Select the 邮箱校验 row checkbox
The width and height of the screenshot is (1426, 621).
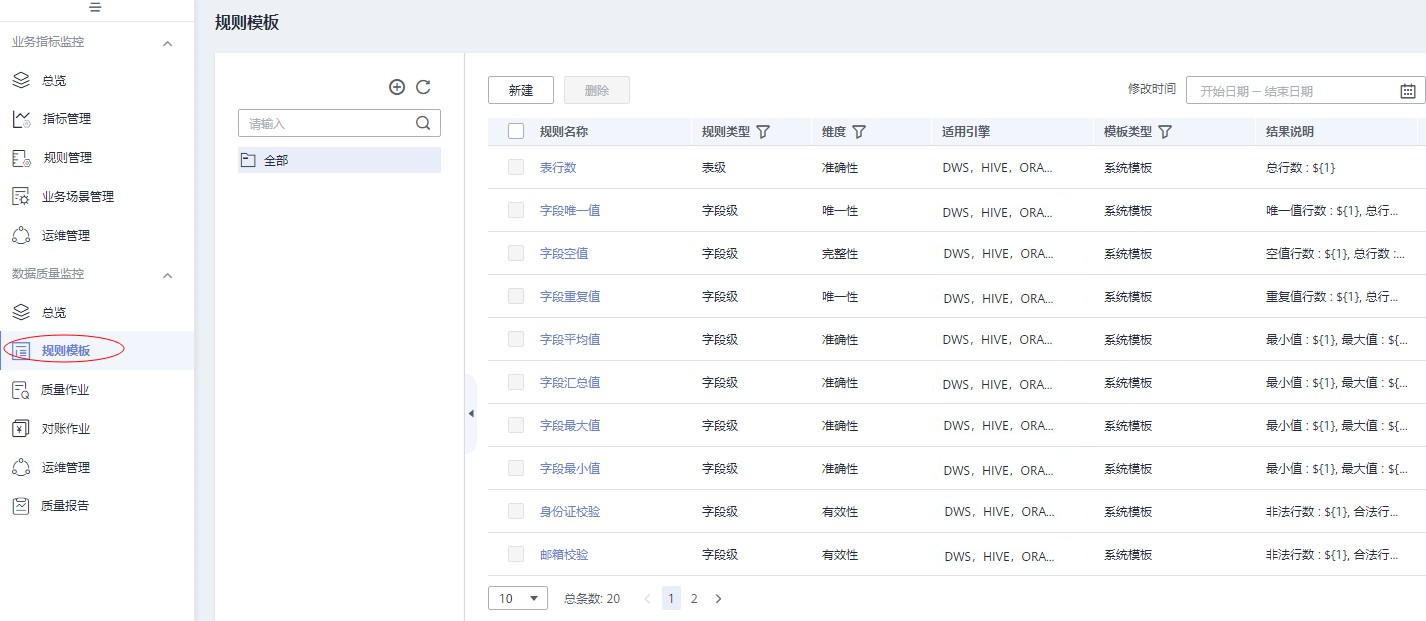[x=515, y=554]
